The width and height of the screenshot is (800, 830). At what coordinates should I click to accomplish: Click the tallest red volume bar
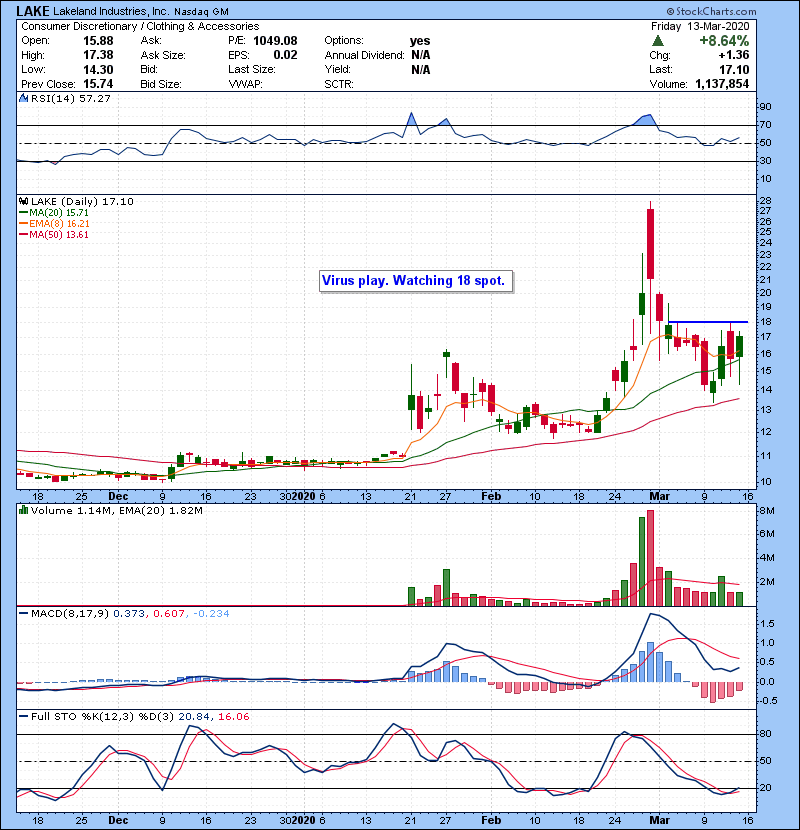(650, 558)
